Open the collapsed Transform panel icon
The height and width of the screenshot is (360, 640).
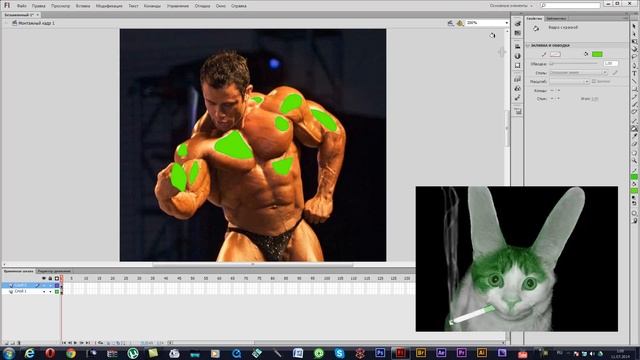518,65
